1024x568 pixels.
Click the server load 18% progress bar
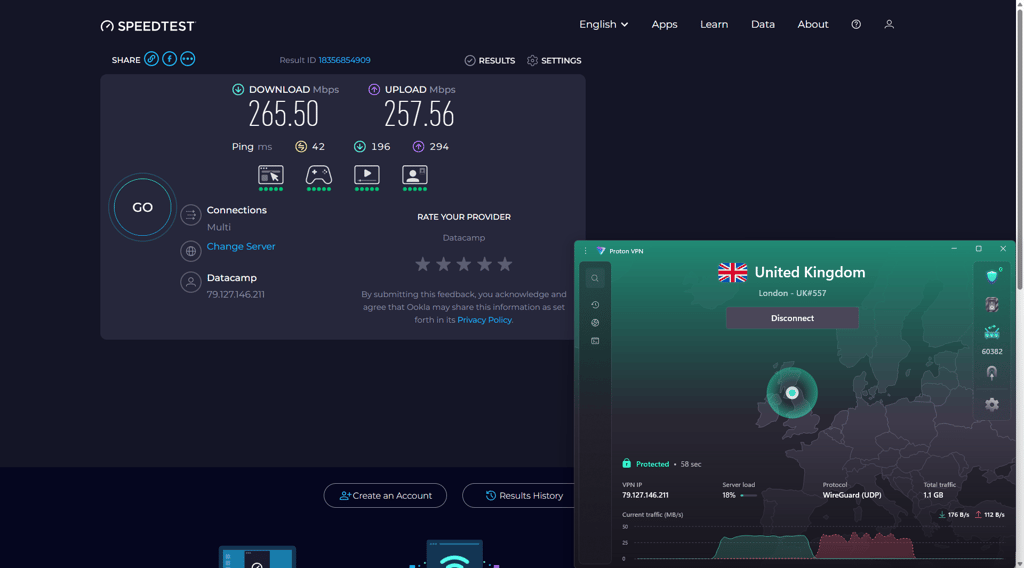click(748, 496)
